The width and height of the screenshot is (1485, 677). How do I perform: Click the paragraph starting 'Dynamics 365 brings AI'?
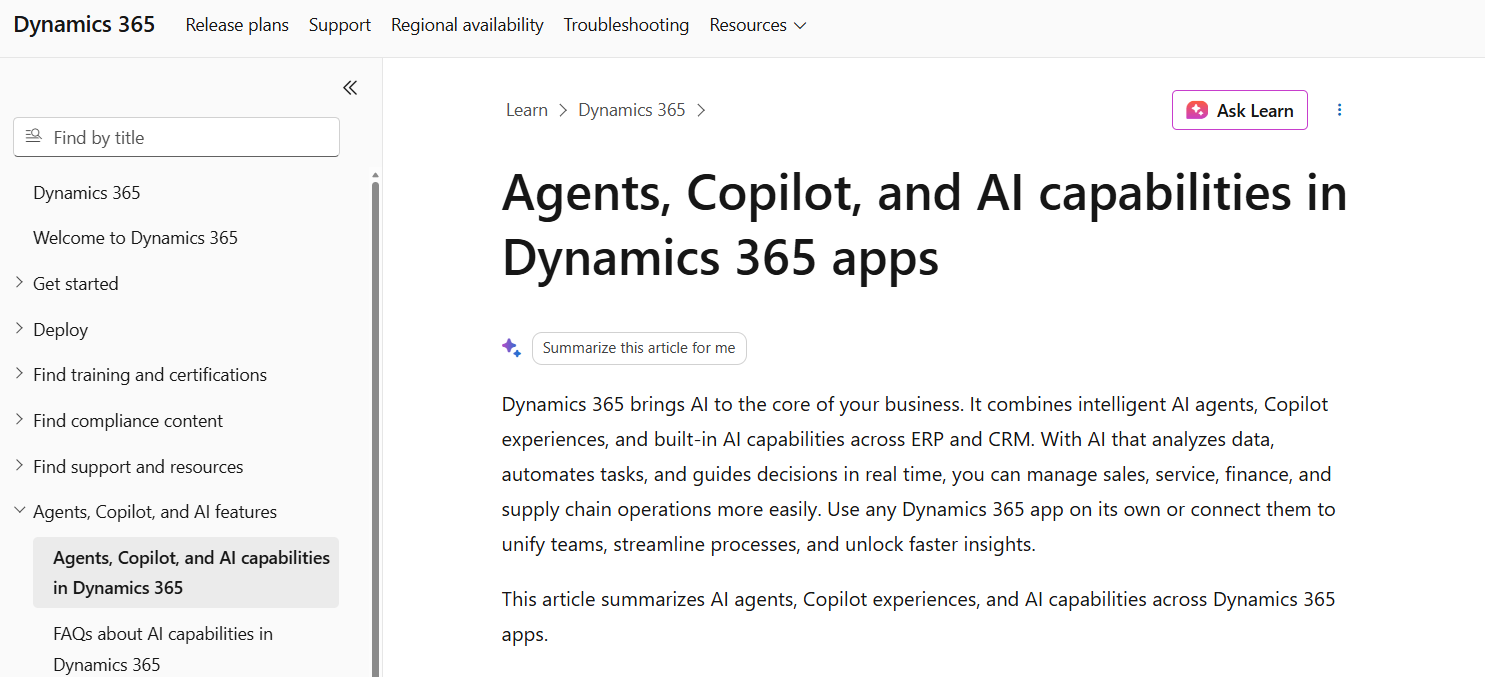point(919,474)
